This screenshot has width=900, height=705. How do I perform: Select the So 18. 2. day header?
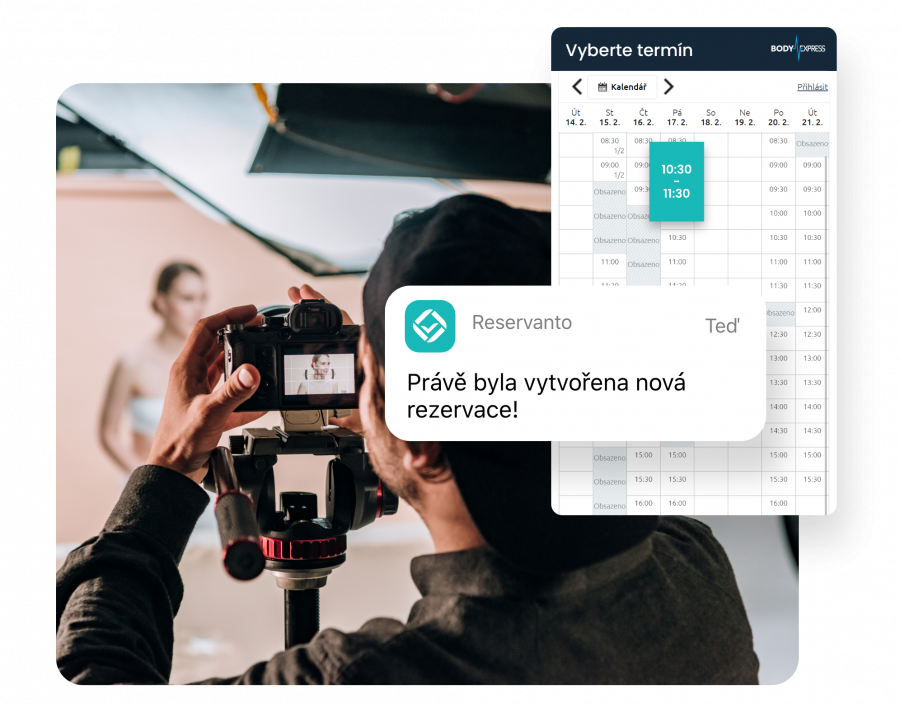click(712, 116)
